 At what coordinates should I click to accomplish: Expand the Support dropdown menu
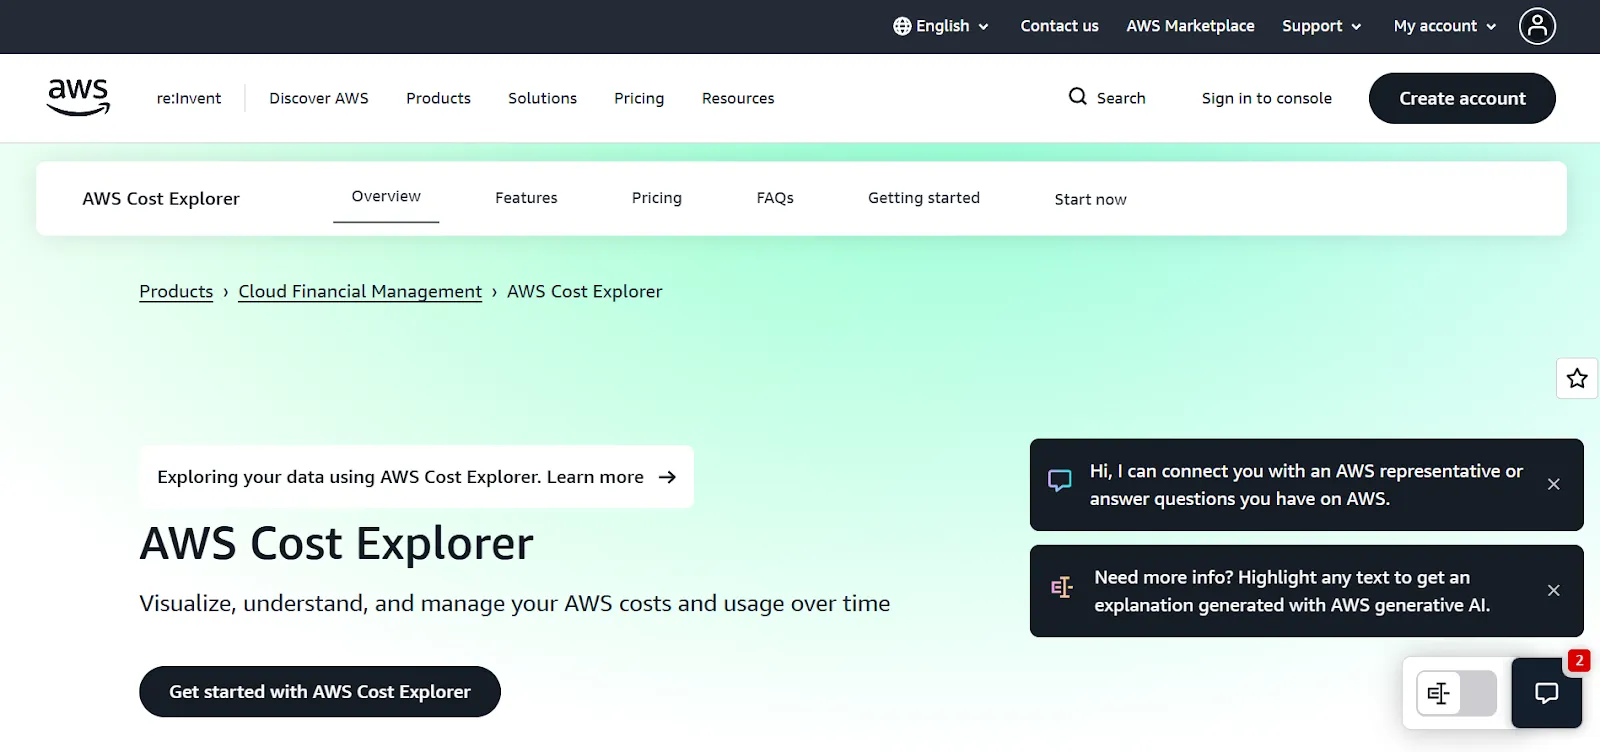(x=1321, y=26)
